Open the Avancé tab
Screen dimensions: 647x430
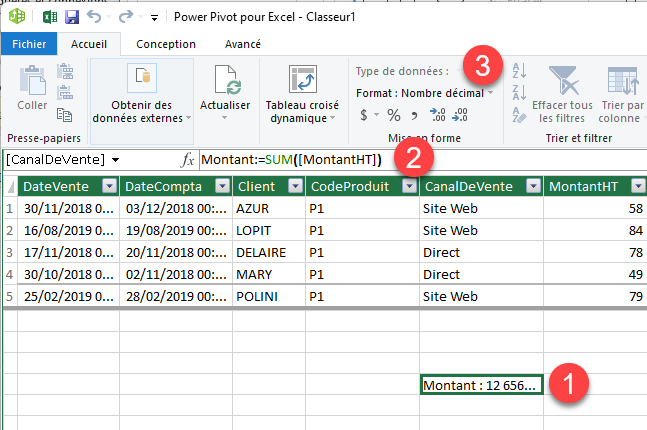243,44
